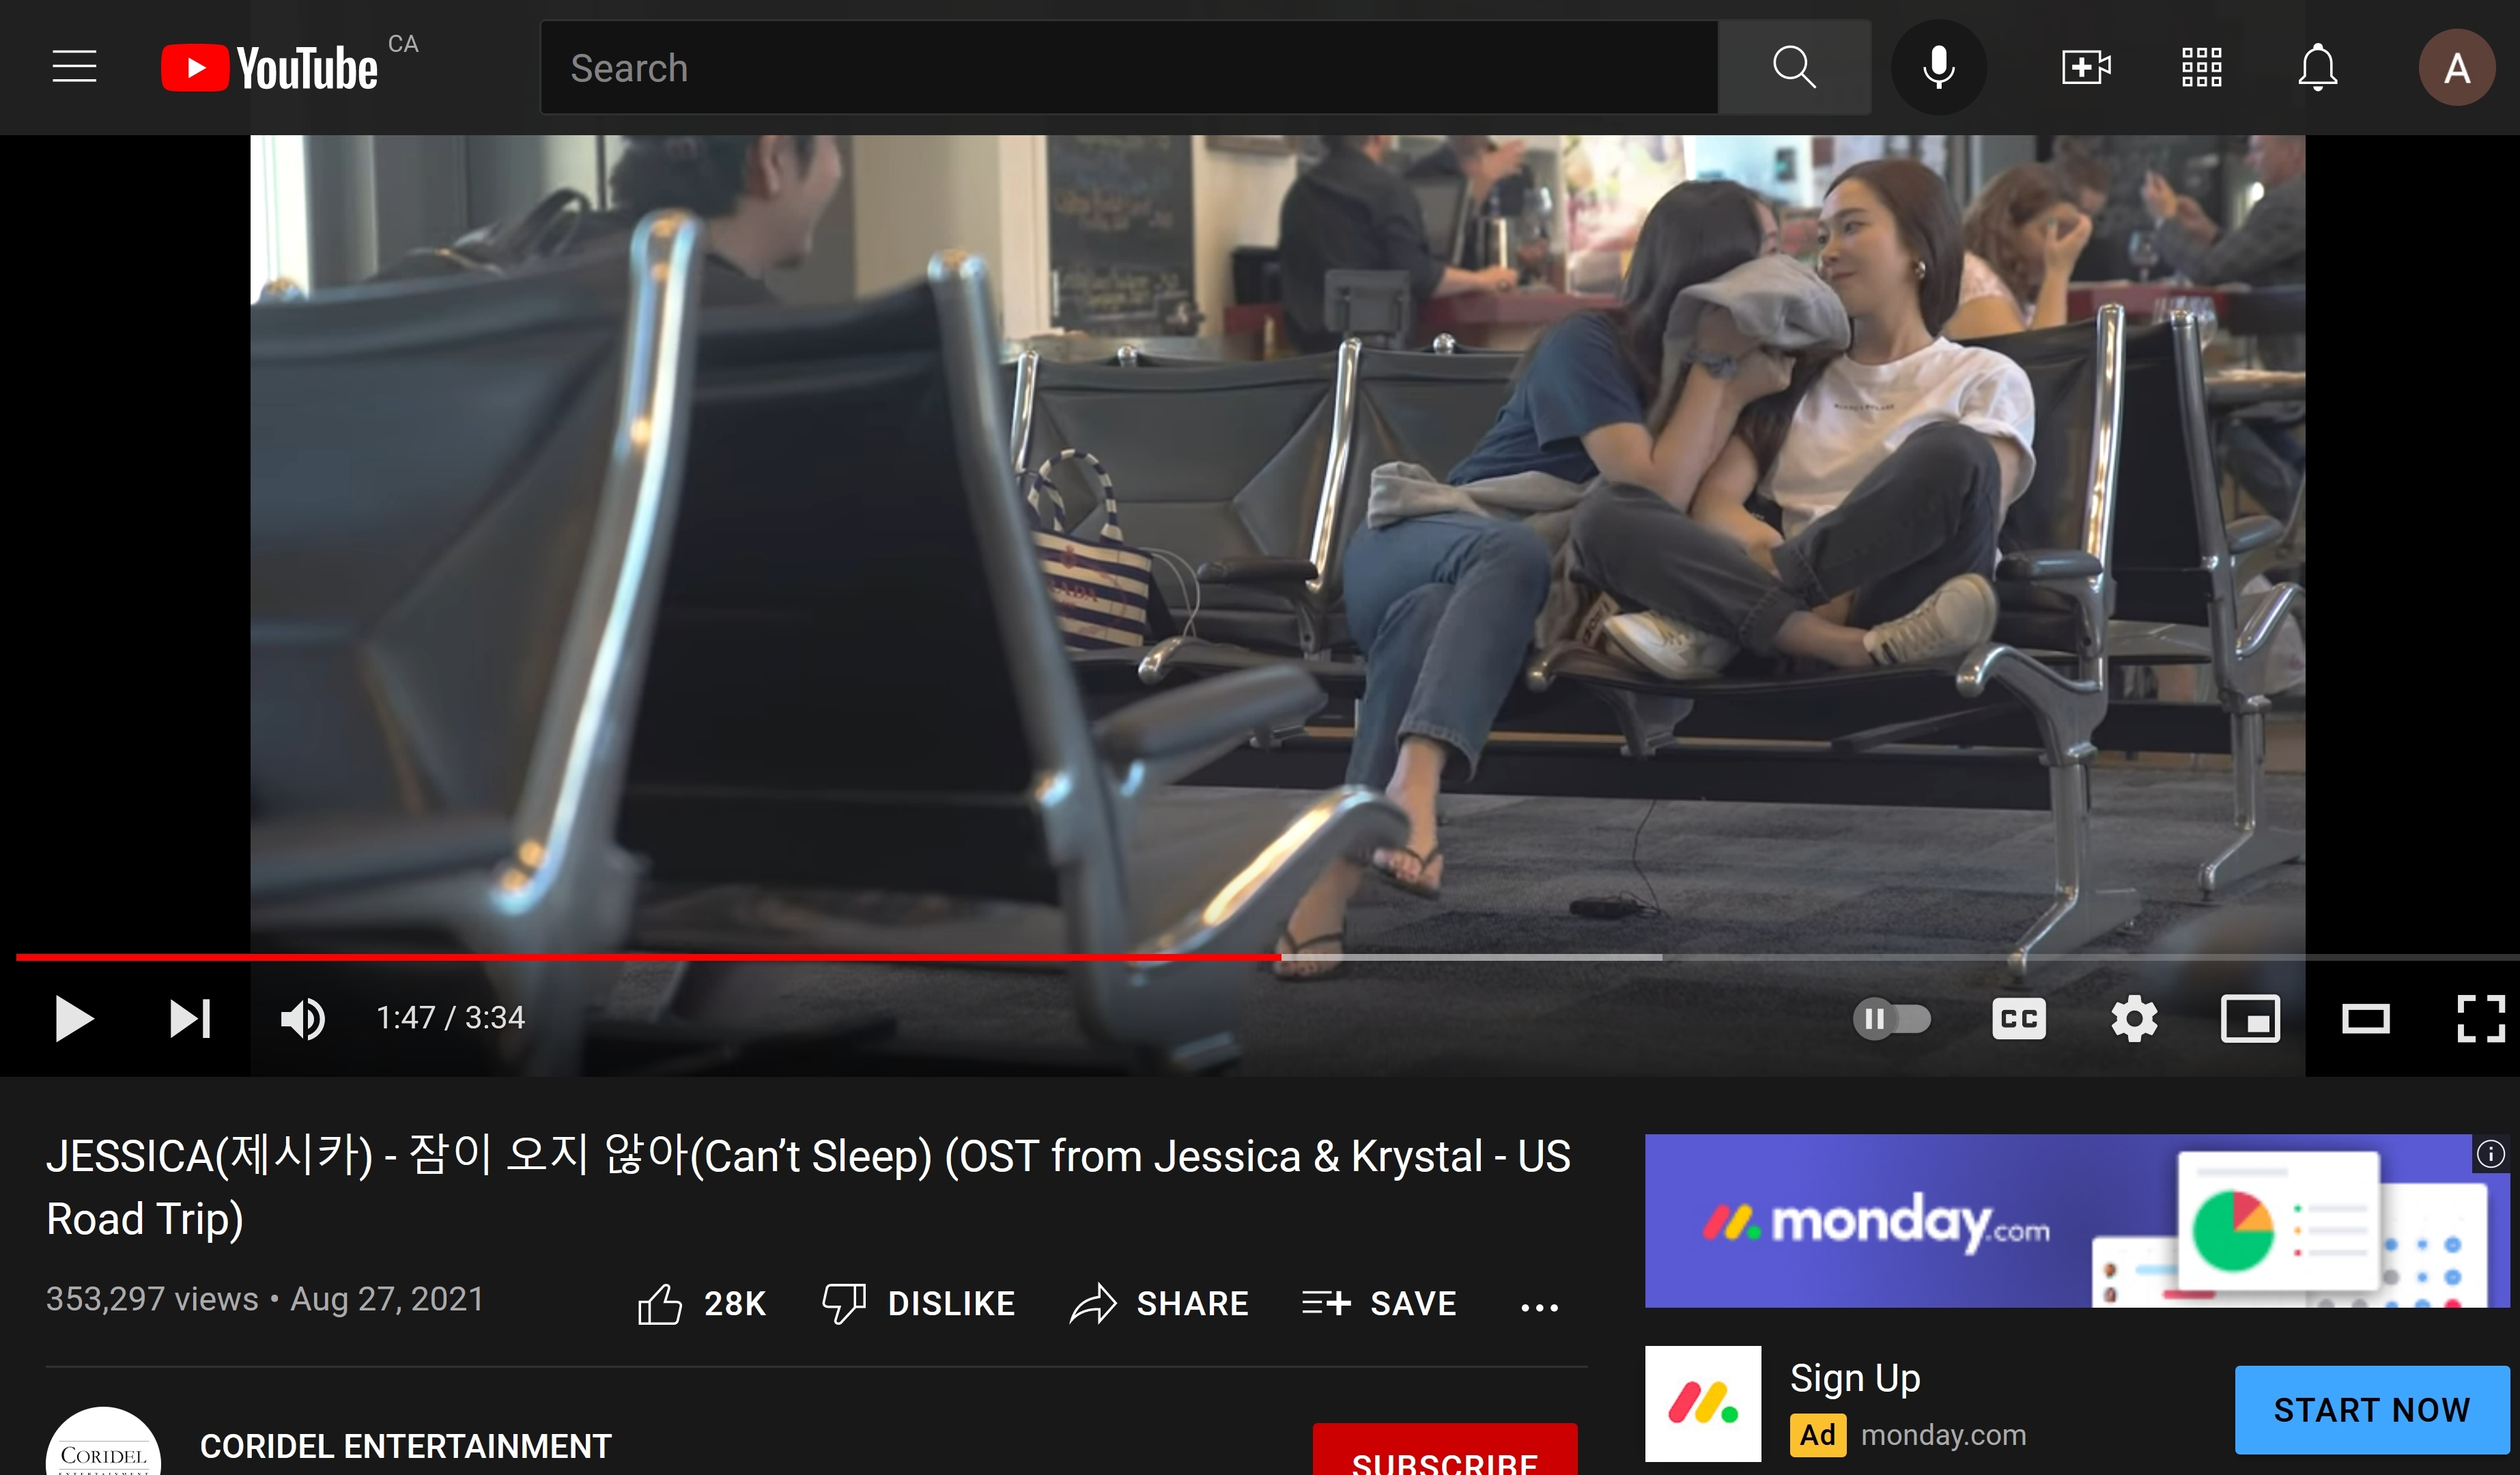Click the like thumbs-up icon
Image resolution: width=2520 pixels, height=1475 pixels.
point(660,1303)
